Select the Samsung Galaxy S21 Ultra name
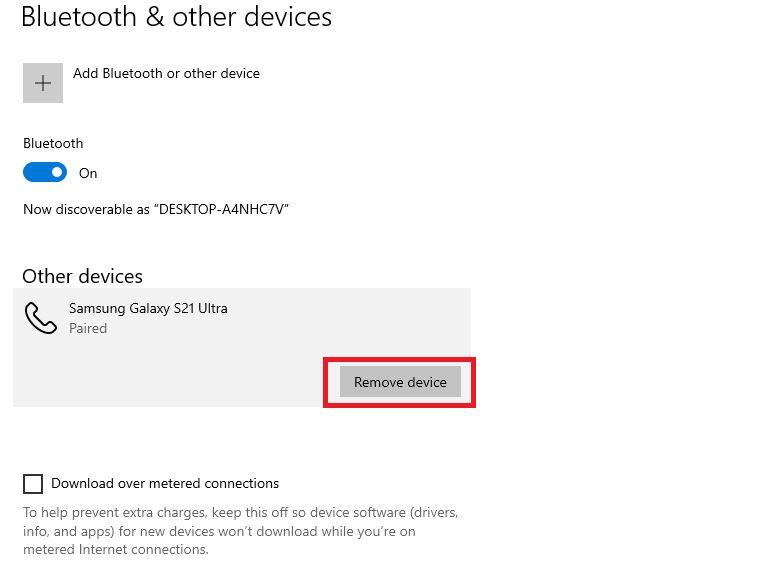Screen dimensions: 773x570 tap(148, 308)
